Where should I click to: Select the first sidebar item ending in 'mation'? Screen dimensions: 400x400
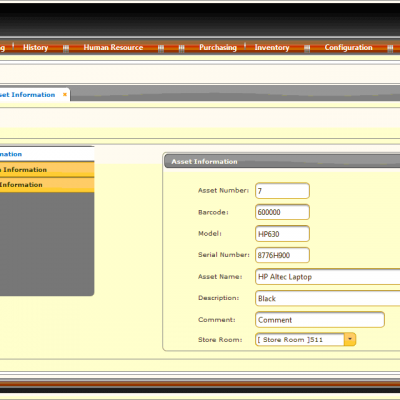click(x=47, y=154)
